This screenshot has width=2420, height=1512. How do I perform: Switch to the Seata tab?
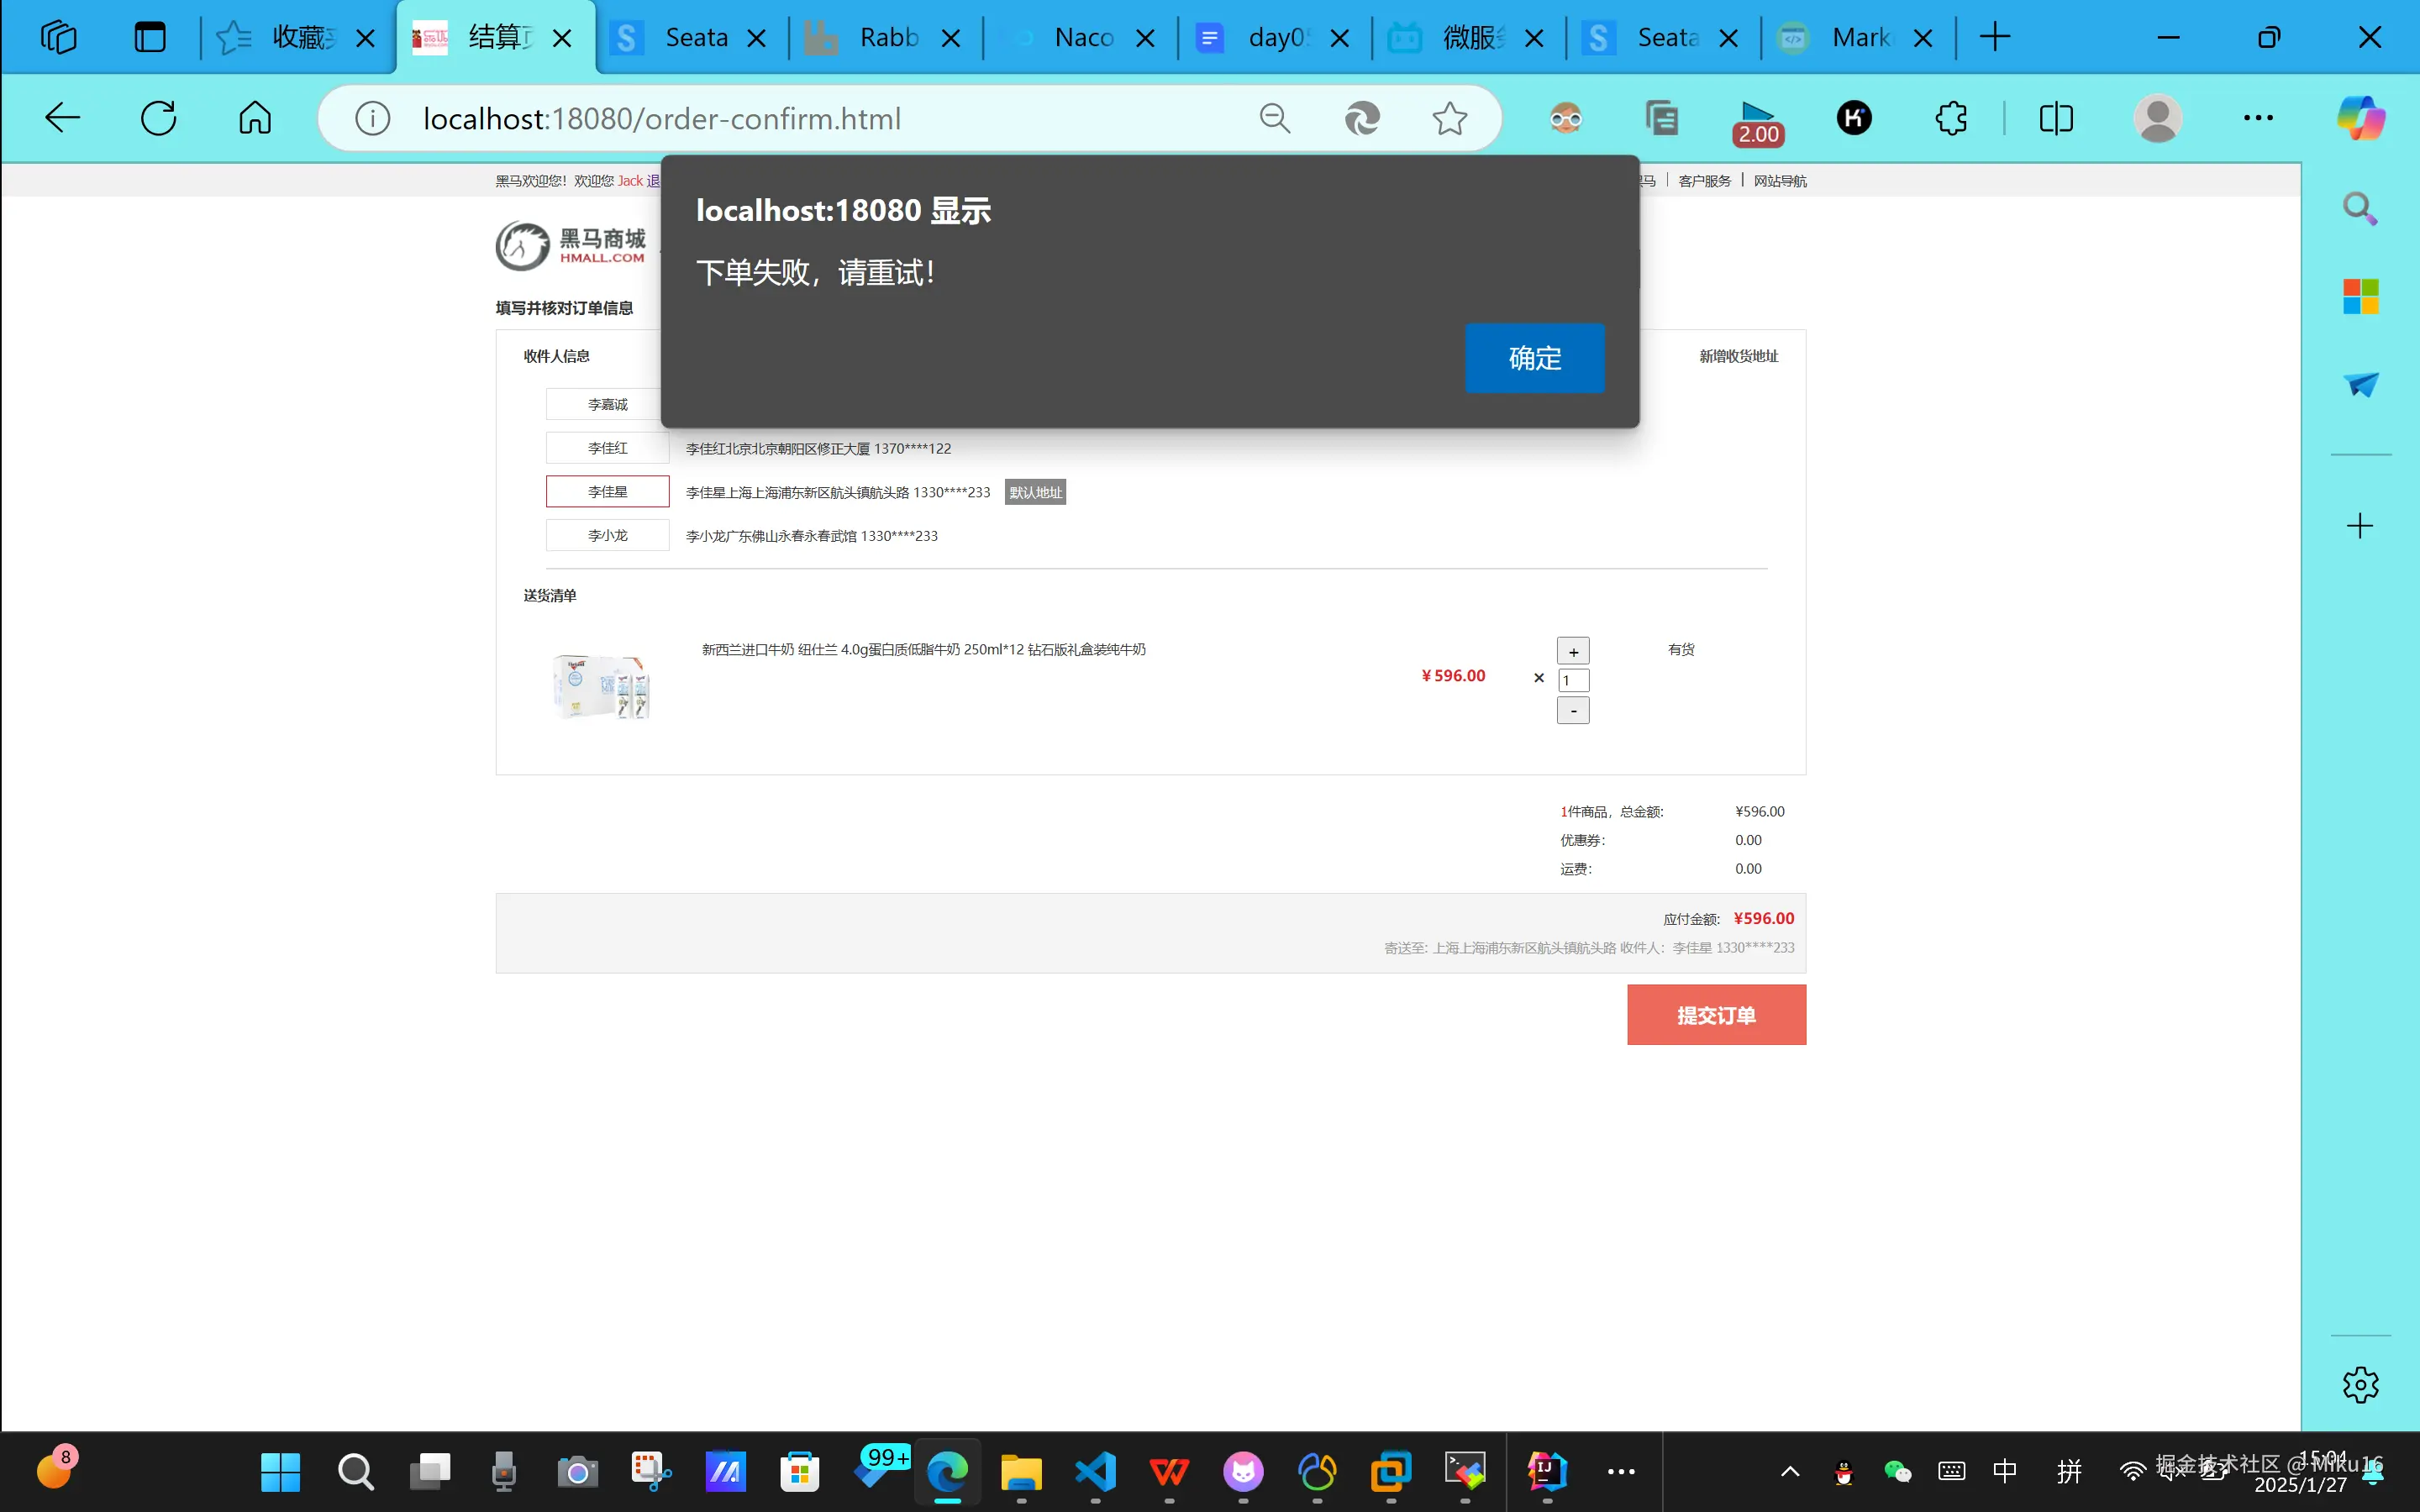[x=695, y=38]
